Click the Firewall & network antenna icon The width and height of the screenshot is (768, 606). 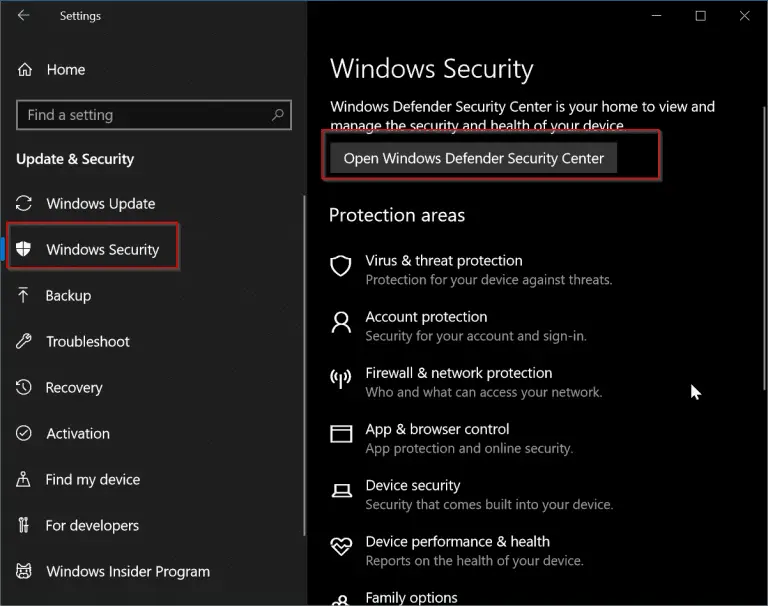(340, 378)
